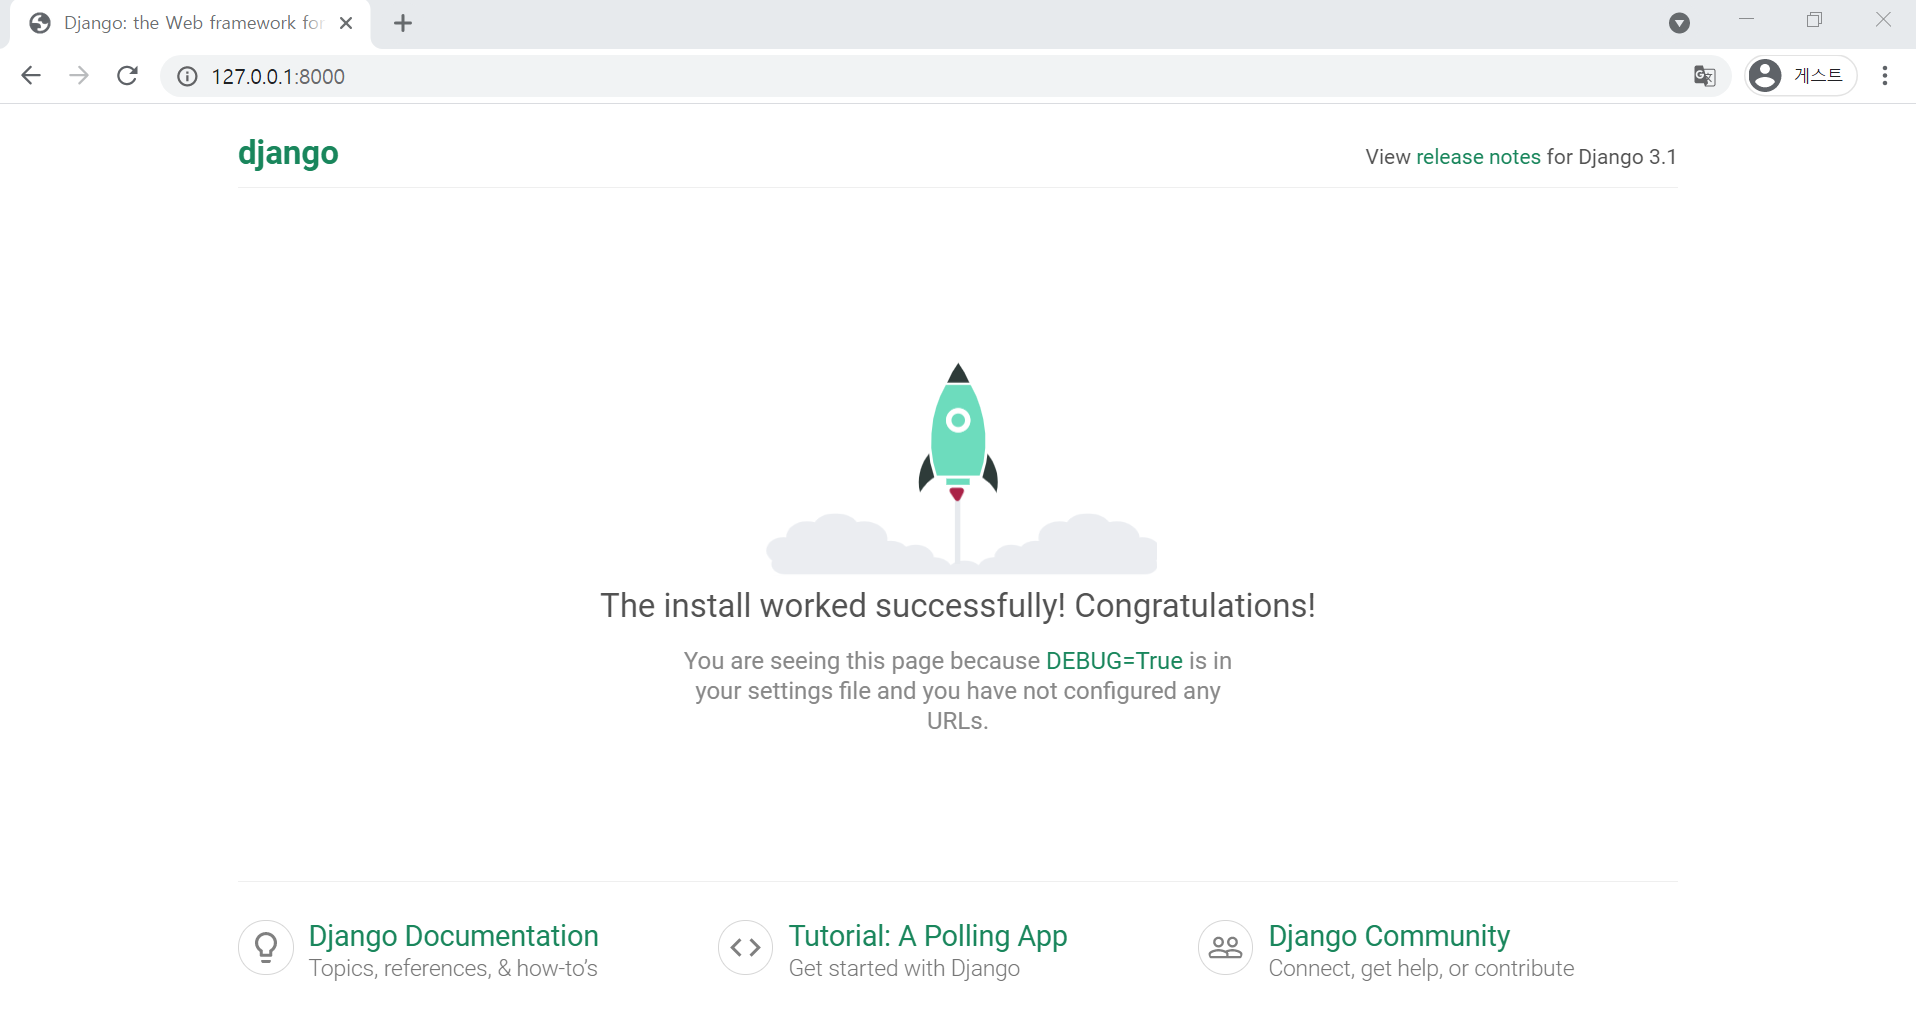Click 'Get started with Django' text
Image resolution: width=1916 pixels, height=1011 pixels.
[x=904, y=968]
